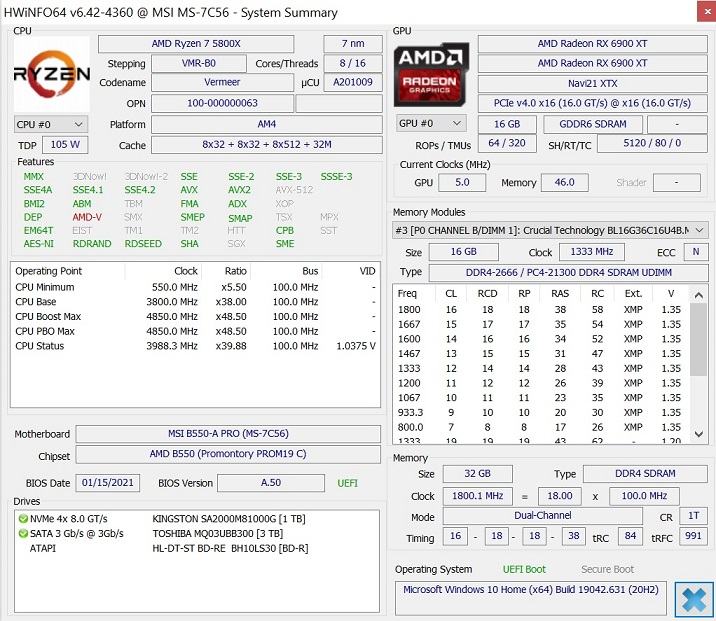Click the Memory Clock 1800.1 MHz field
This screenshot has width=716, height=621.
point(477,496)
